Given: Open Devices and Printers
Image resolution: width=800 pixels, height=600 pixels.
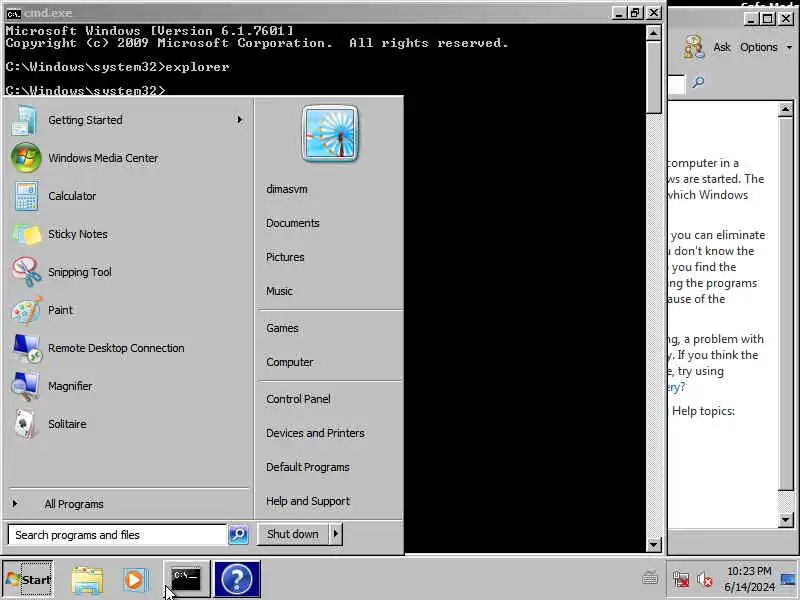Looking at the screenshot, I should coord(315,433).
